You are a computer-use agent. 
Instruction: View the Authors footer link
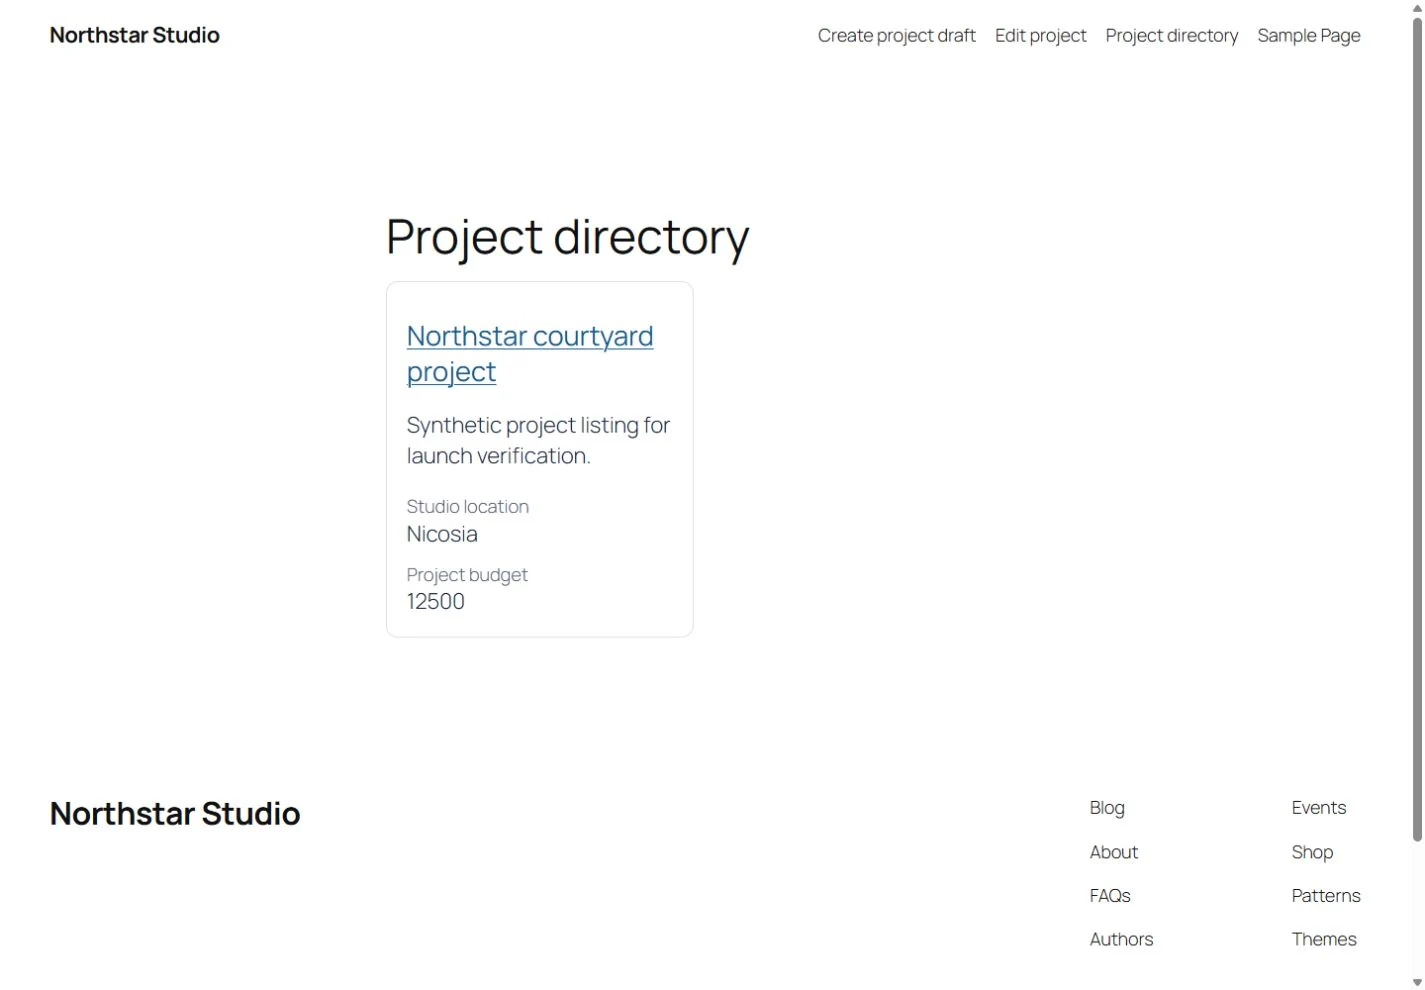coord(1121,939)
